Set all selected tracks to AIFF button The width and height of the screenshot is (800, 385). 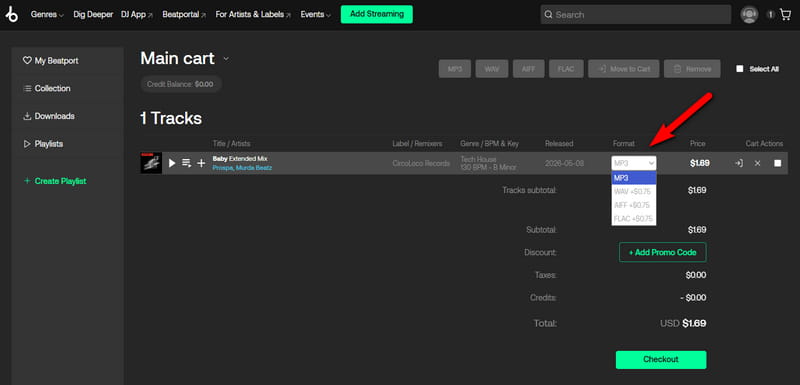529,69
